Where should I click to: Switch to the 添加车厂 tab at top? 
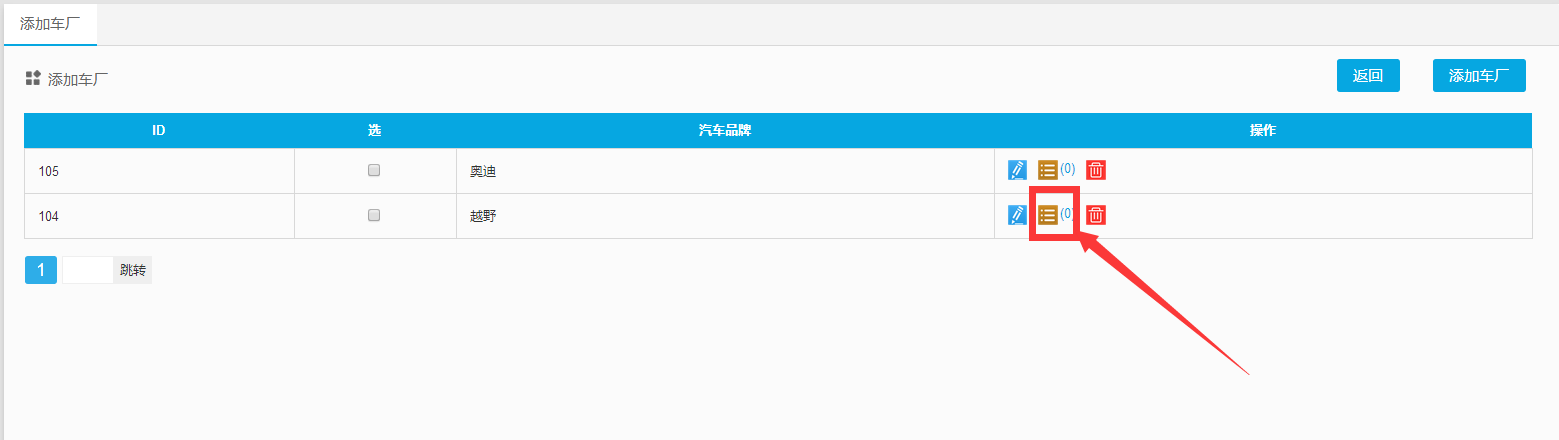(50, 23)
